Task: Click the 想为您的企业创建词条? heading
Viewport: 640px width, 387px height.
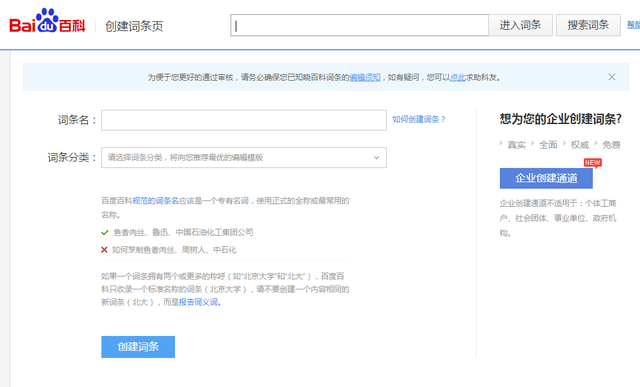Action: point(560,119)
